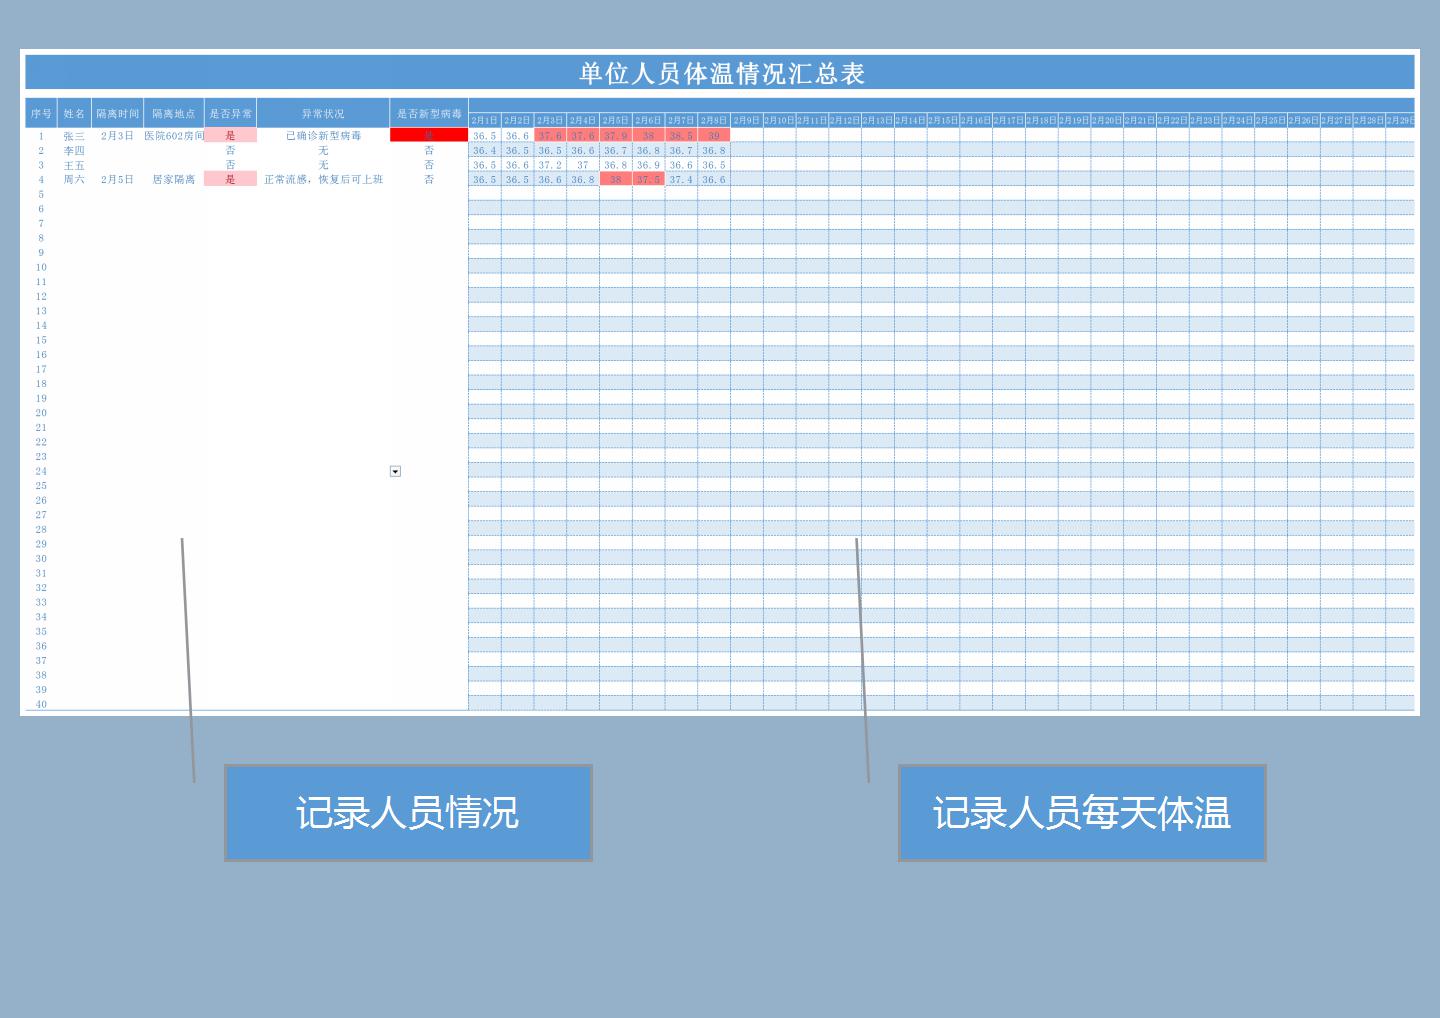Click 周六's 2月7日 temperature 37.4
This screenshot has height=1018, width=1440.
pyautogui.click(x=681, y=179)
